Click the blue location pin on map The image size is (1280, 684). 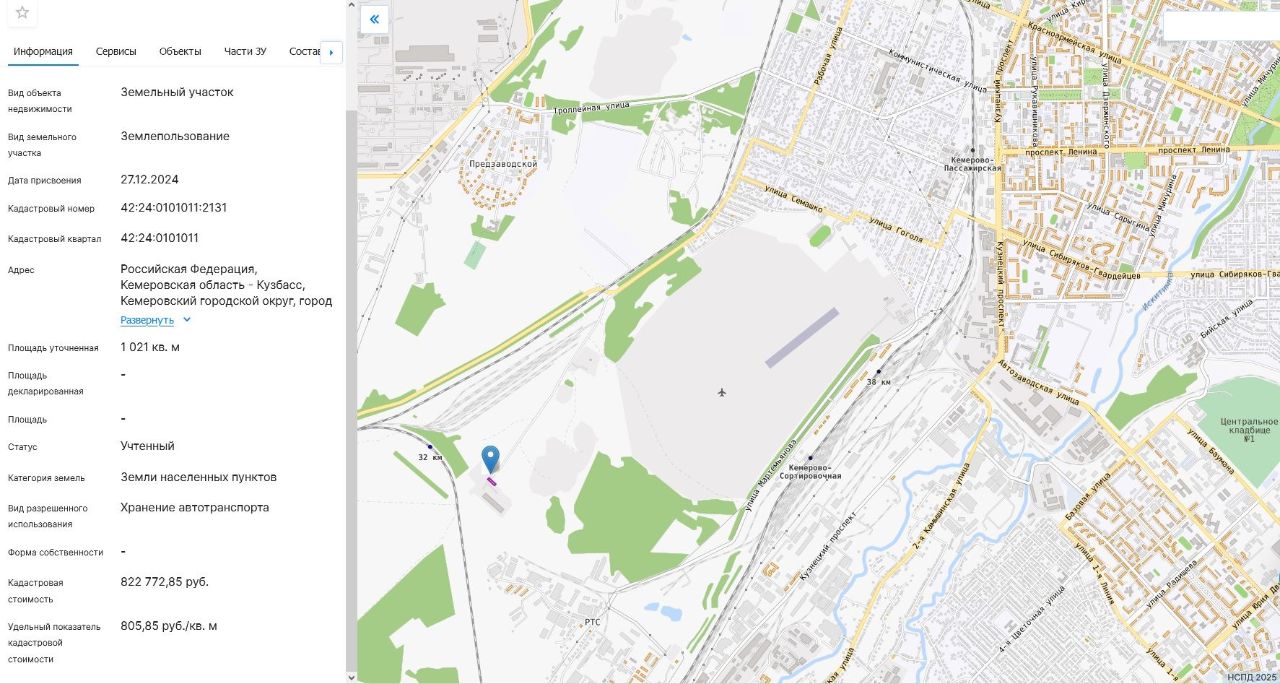(x=490, y=459)
